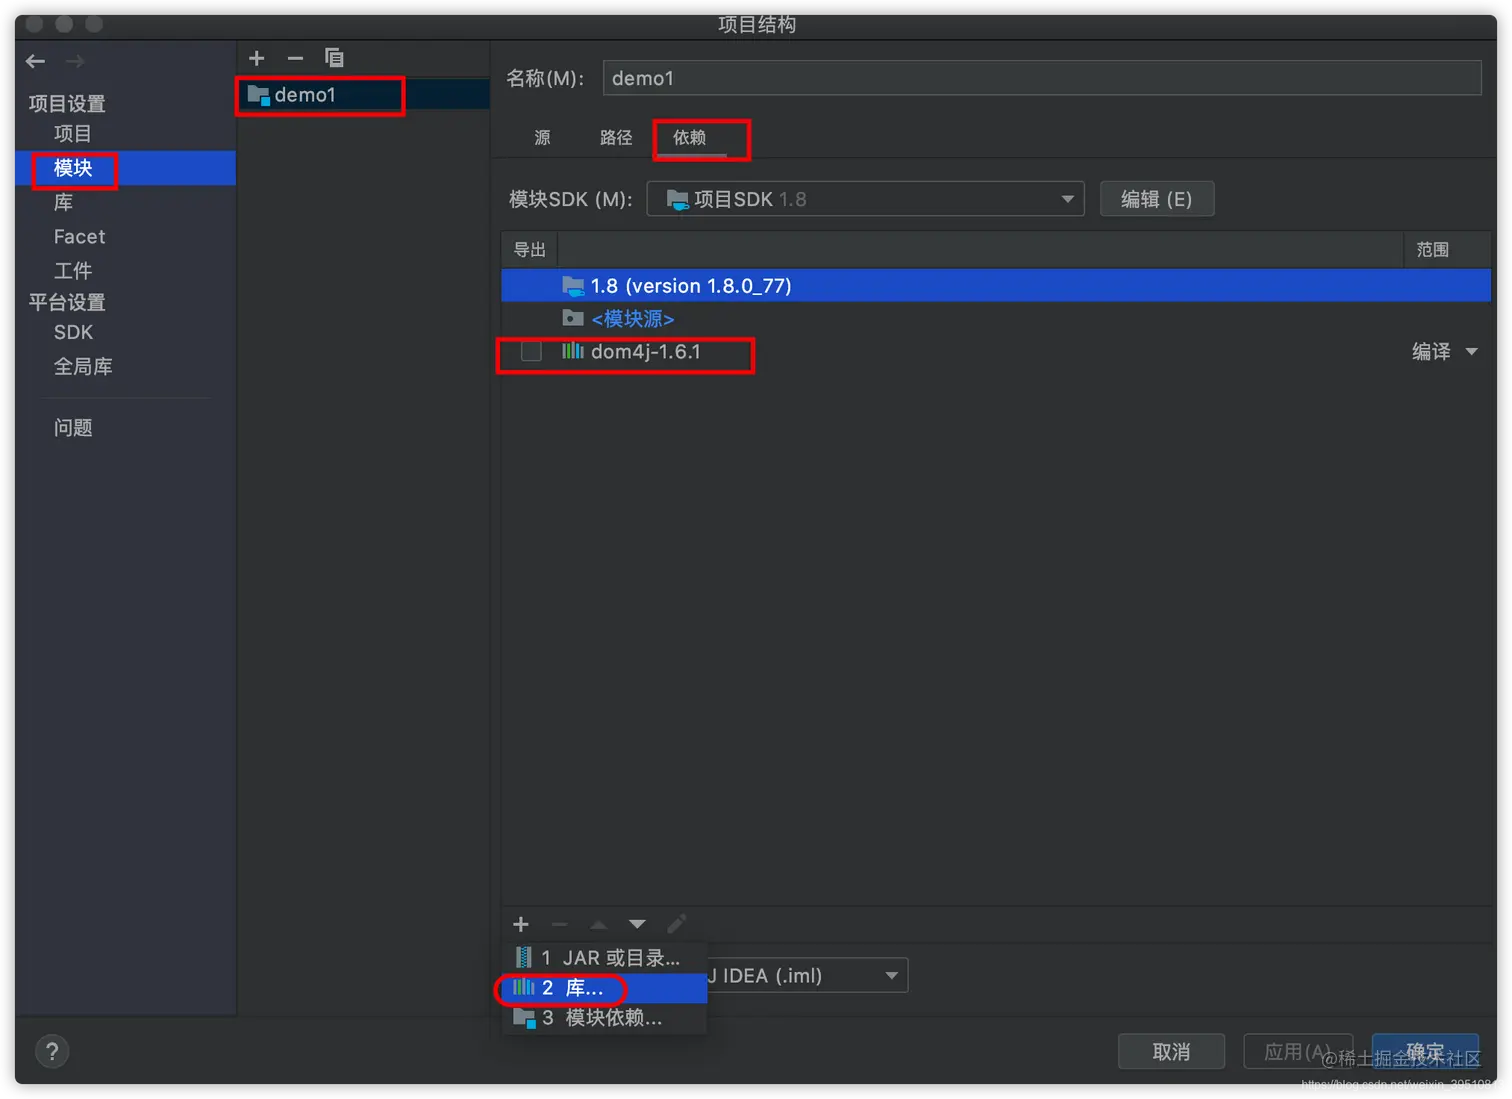This screenshot has width=1512, height=1099.
Task: Click the dom4j-1.6.1 library icon
Action: (x=573, y=351)
